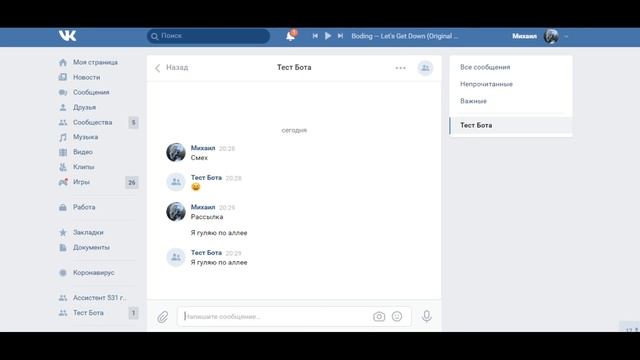Play the current track

click(328, 36)
